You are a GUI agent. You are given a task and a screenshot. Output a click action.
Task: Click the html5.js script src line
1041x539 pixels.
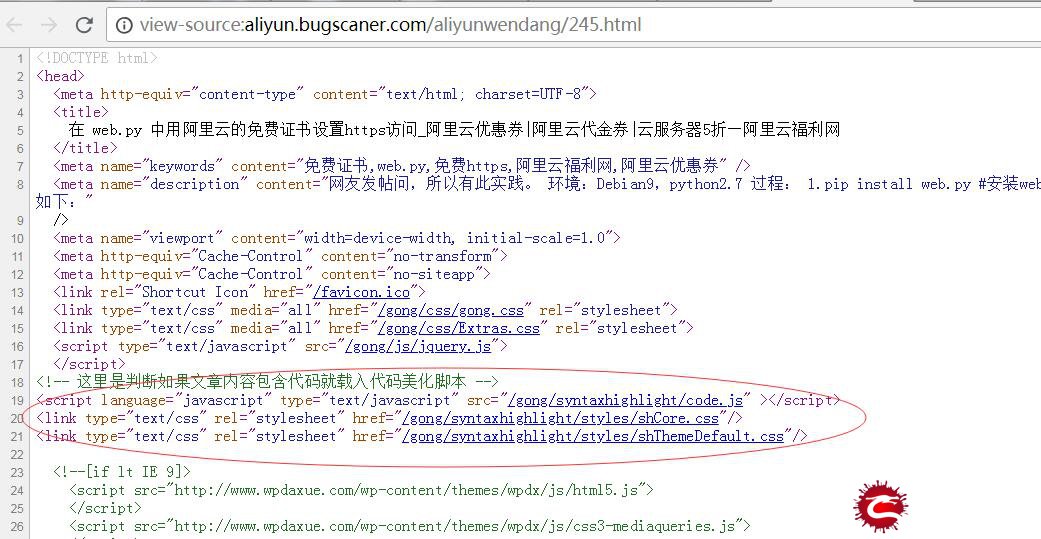point(362,490)
